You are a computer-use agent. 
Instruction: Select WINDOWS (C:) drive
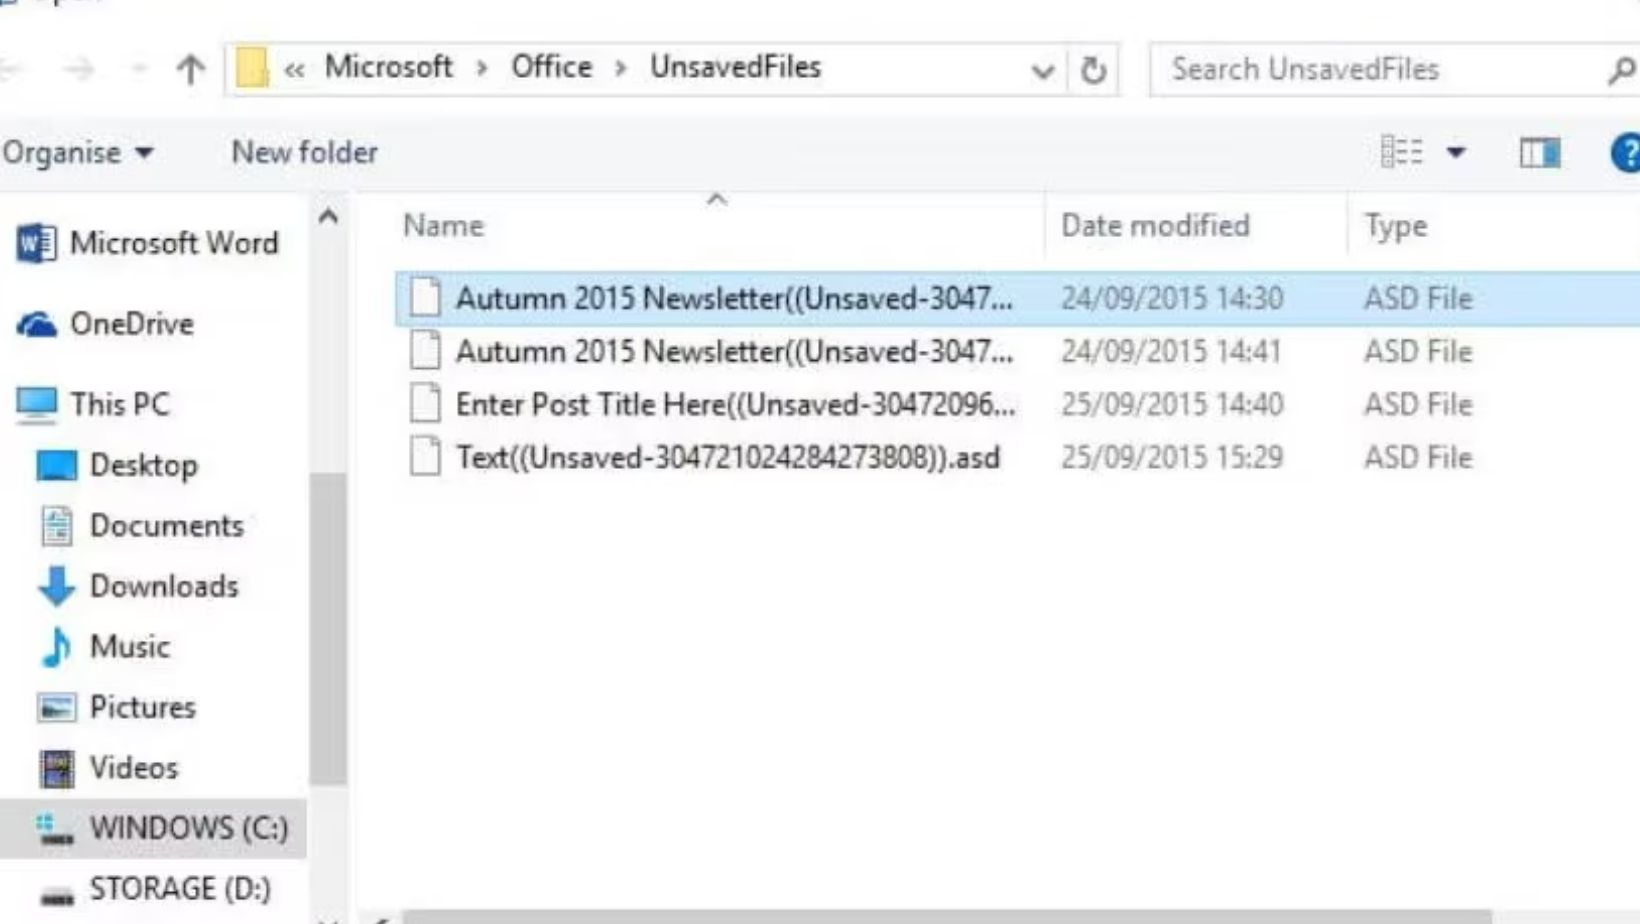pos(153,828)
